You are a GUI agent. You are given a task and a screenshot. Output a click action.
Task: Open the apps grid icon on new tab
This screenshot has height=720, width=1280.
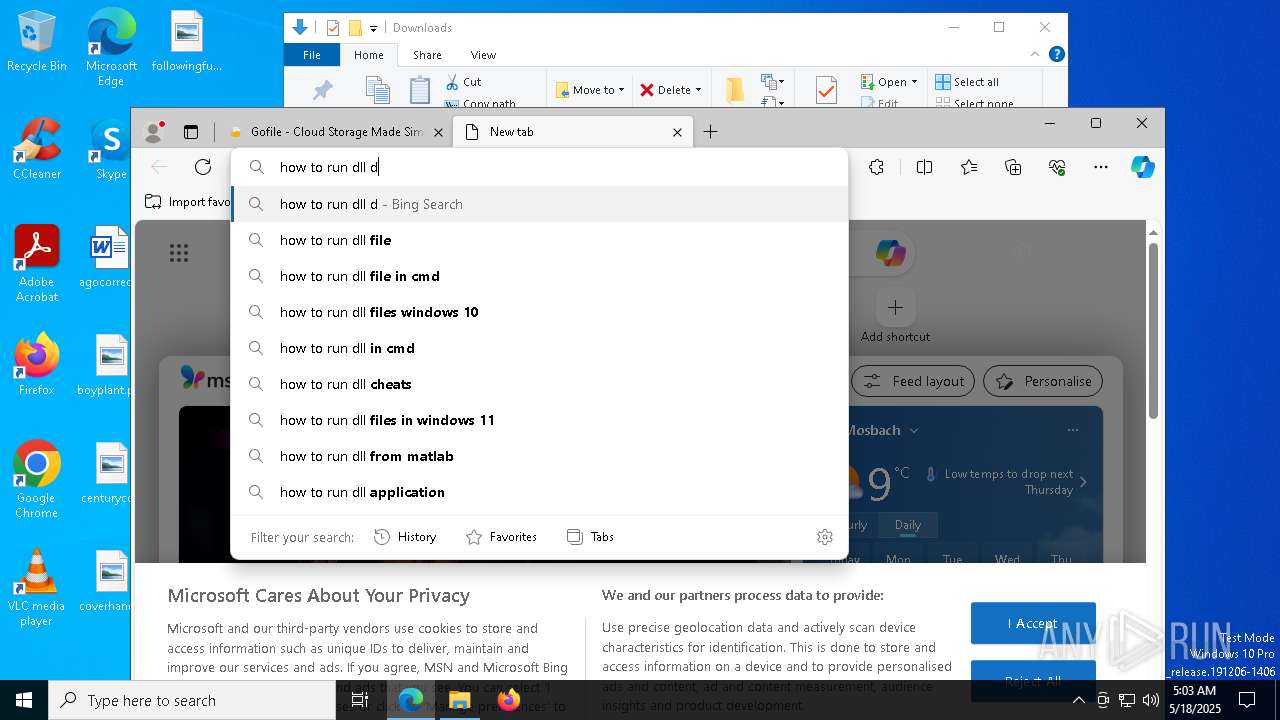tap(179, 253)
